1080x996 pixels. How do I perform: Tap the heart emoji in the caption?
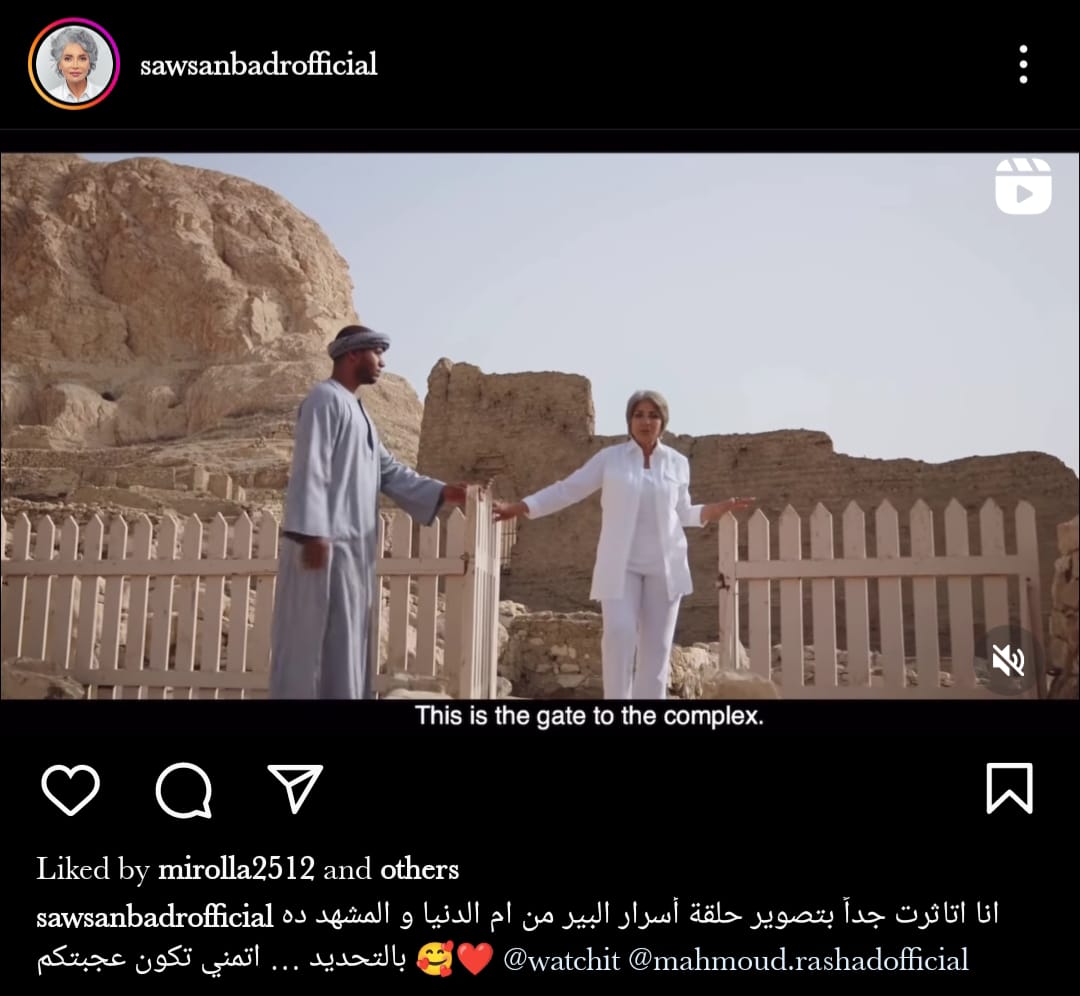(475, 960)
